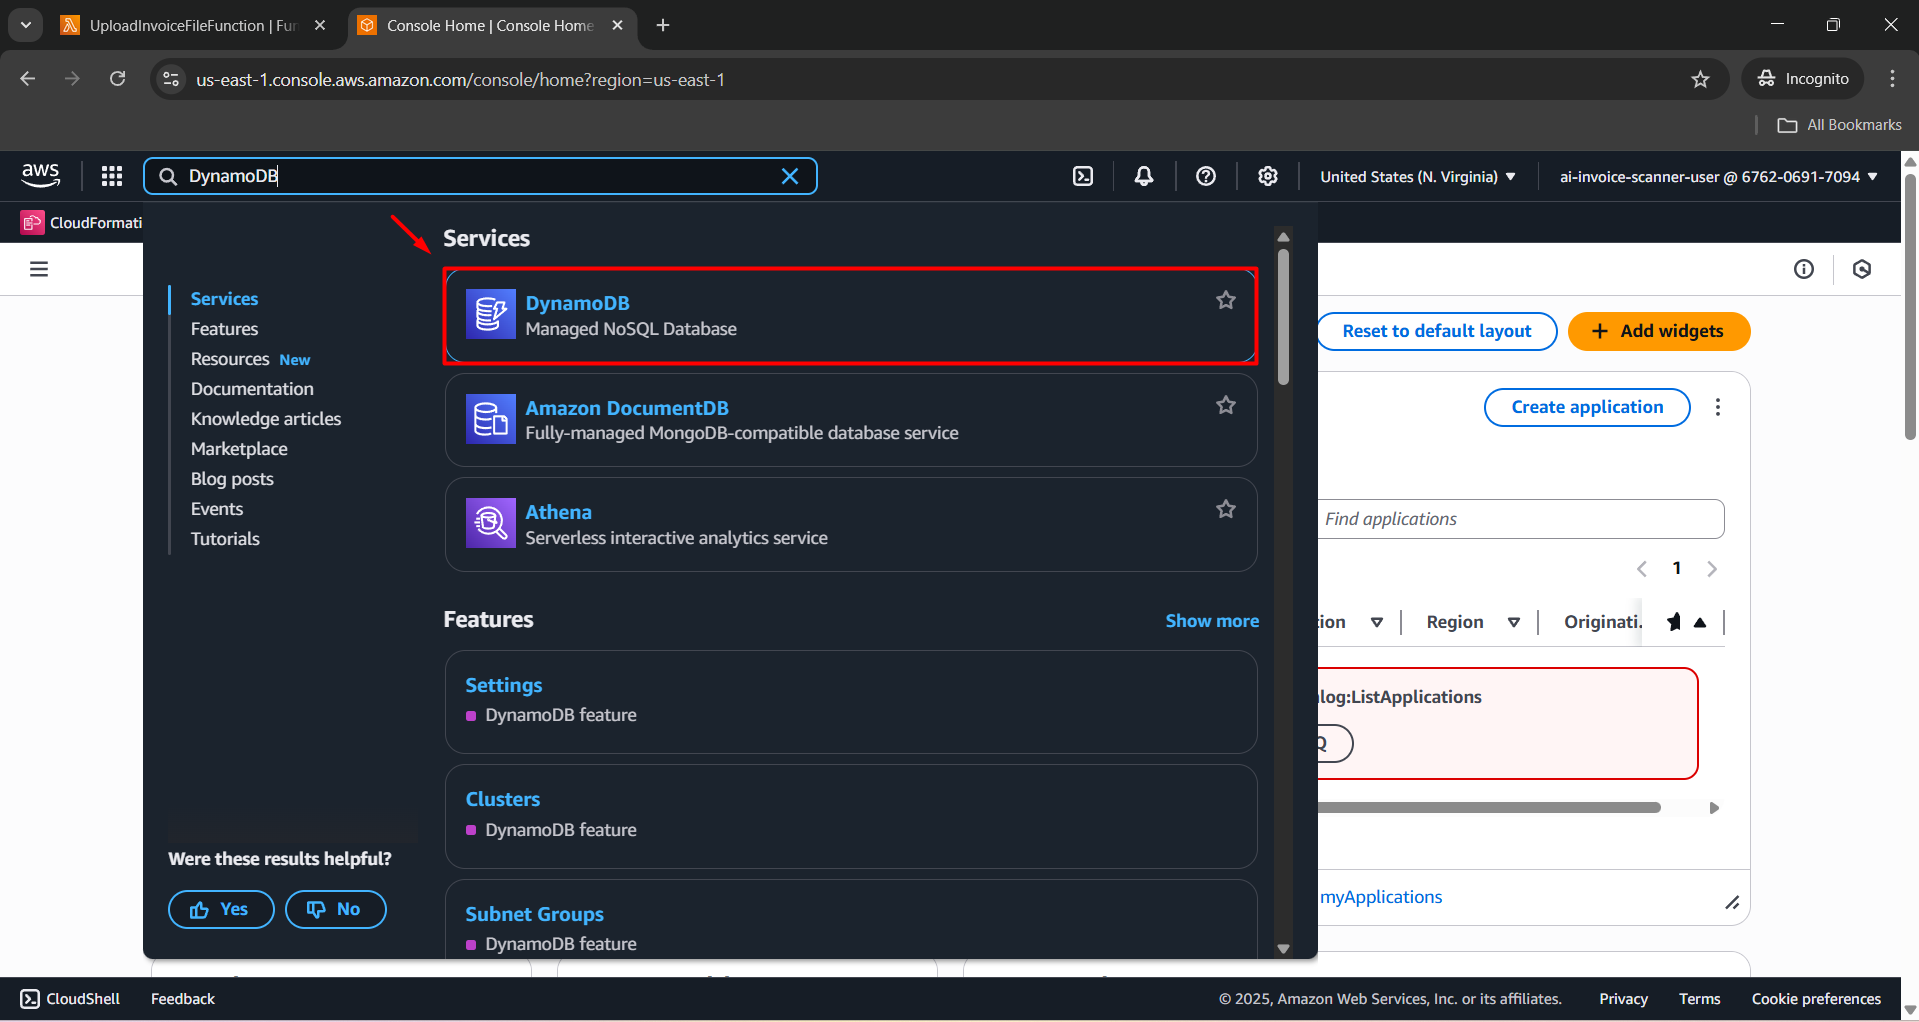1919x1022 pixels.
Task: Open the United States (N. Virginia) region dropdown
Action: tap(1416, 176)
